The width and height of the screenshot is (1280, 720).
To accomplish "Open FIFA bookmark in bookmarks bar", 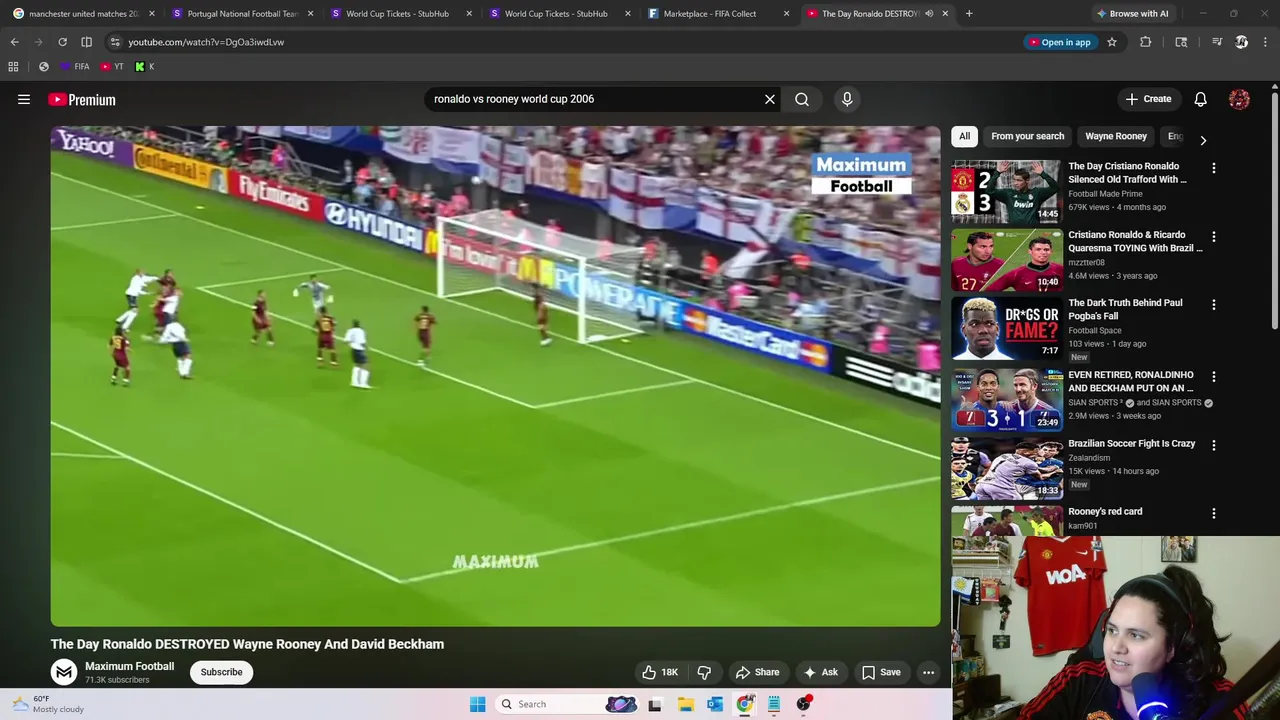I will point(74,67).
